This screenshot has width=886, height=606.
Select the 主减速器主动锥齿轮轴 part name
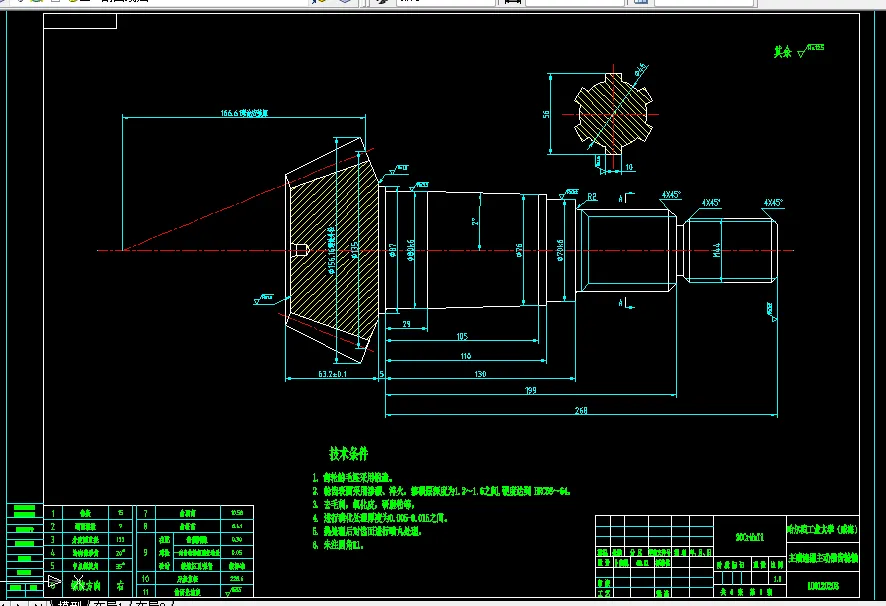click(x=823, y=558)
